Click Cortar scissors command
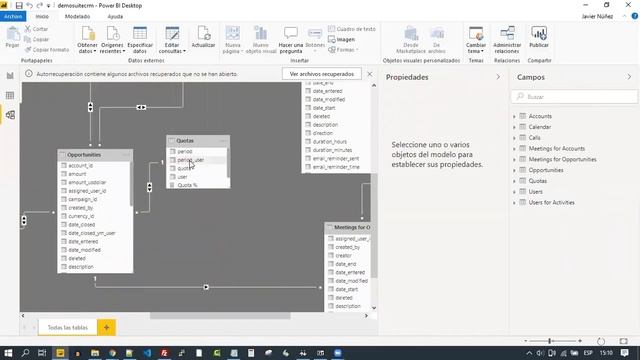This screenshot has height=360, width=640. coord(36,29)
